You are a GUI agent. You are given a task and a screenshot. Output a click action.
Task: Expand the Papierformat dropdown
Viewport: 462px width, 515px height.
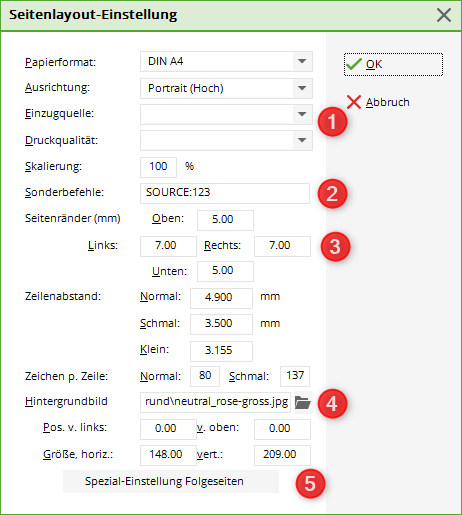[x=302, y=61]
